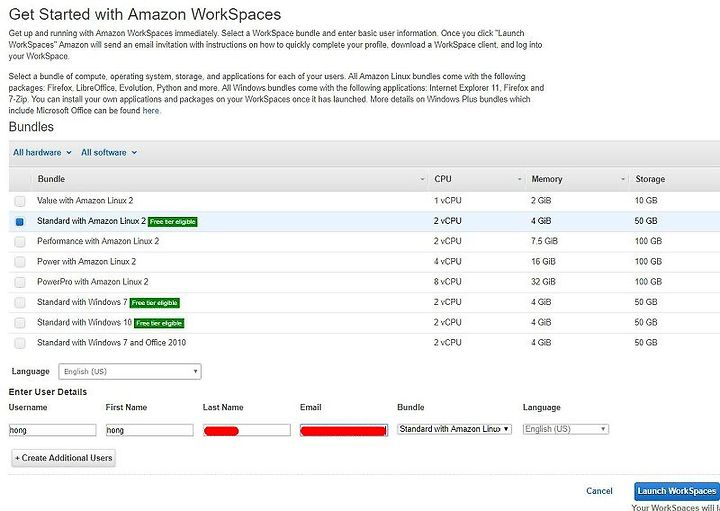Viewport: 720px width, 511px height.
Task: Check the Standard with Windows 7 checkbox
Action: (20, 302)
